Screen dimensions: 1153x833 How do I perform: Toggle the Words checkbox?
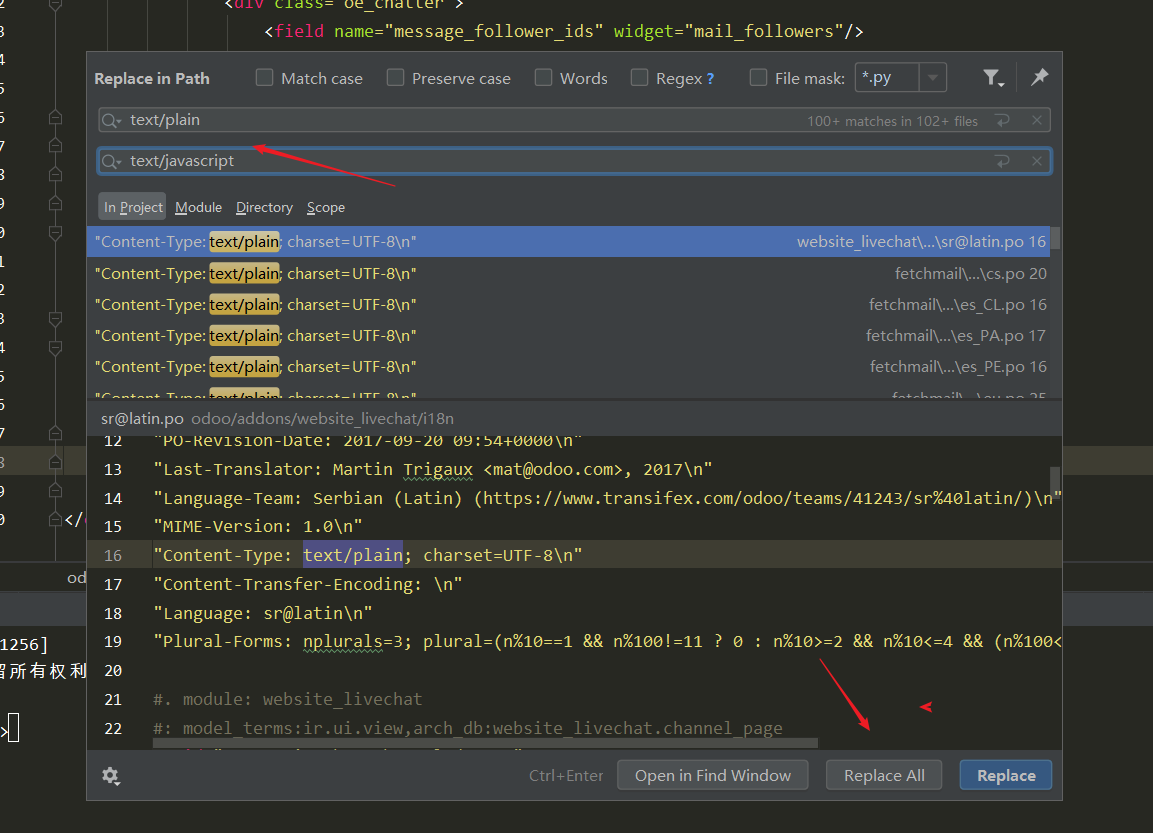point(543,78)
